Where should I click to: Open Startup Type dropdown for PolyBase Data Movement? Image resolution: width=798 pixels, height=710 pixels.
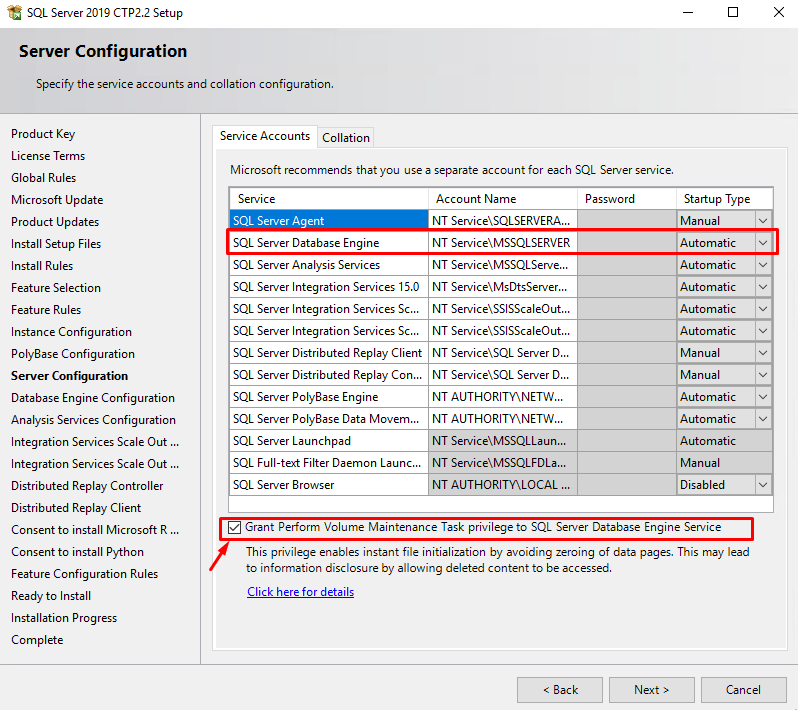(762, 419)
